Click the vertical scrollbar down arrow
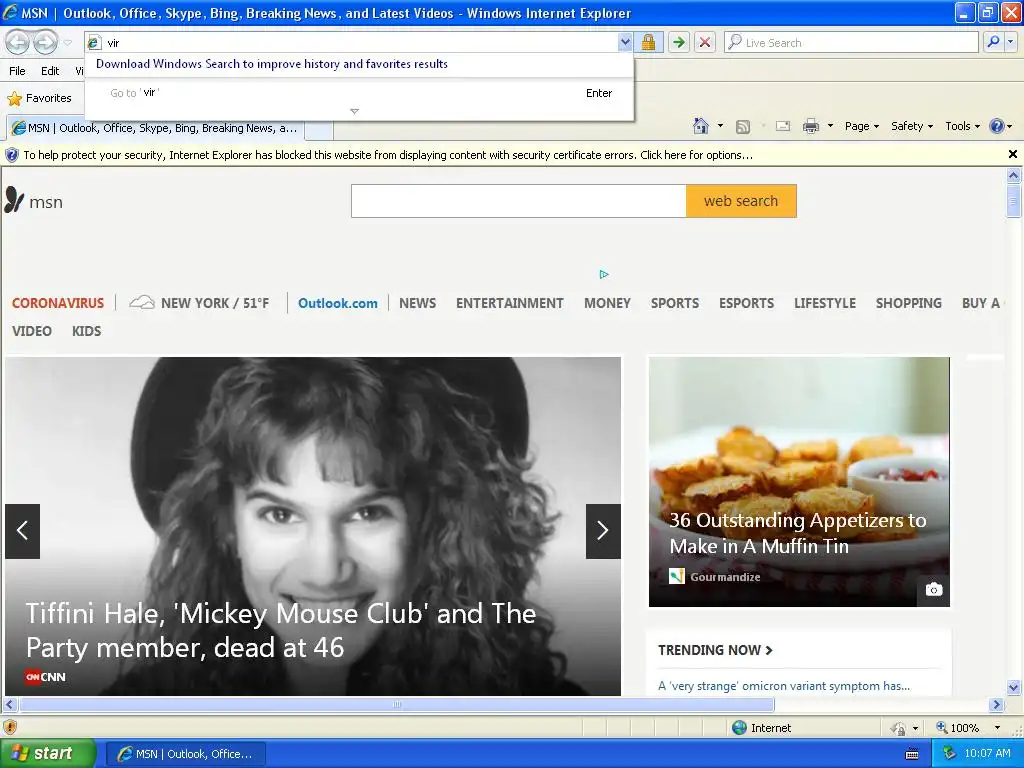 [x=1014, y=687]
